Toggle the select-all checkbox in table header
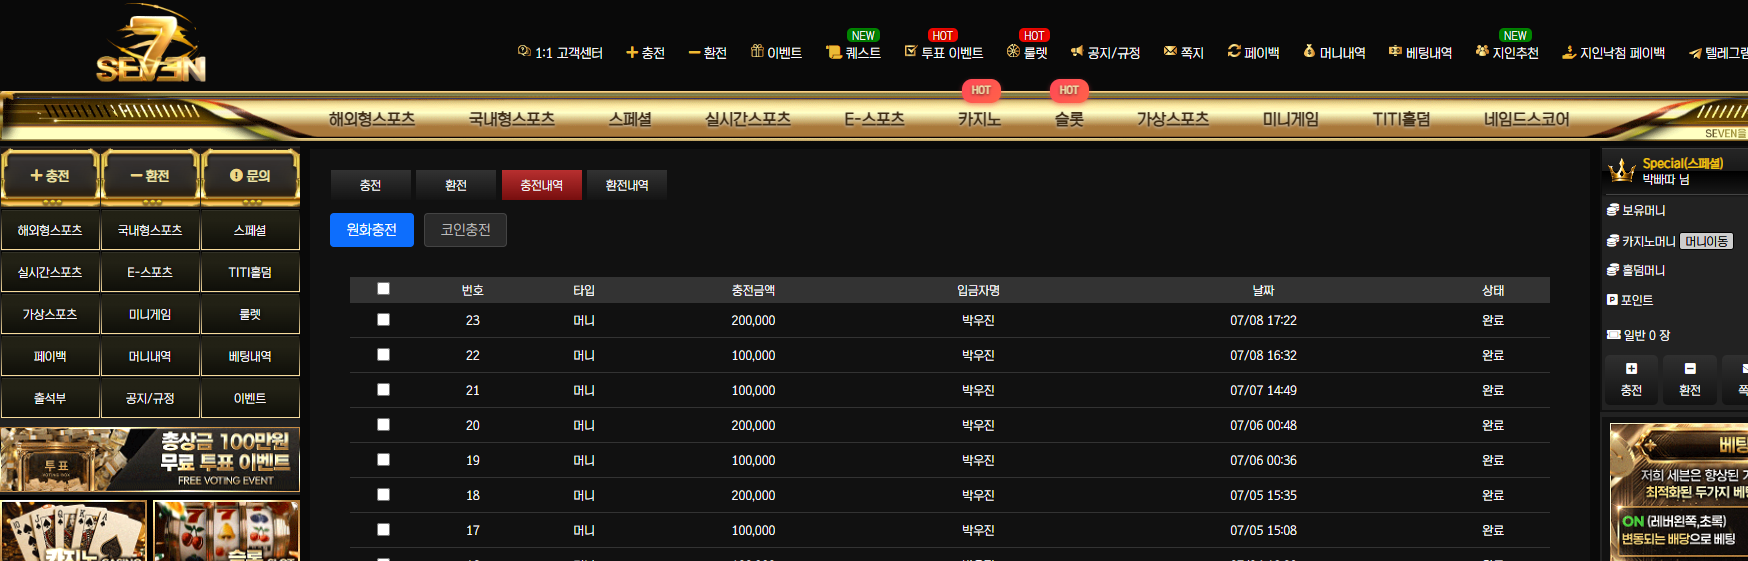The height and width of the screenshot is (561, 1748). (383, 289)
